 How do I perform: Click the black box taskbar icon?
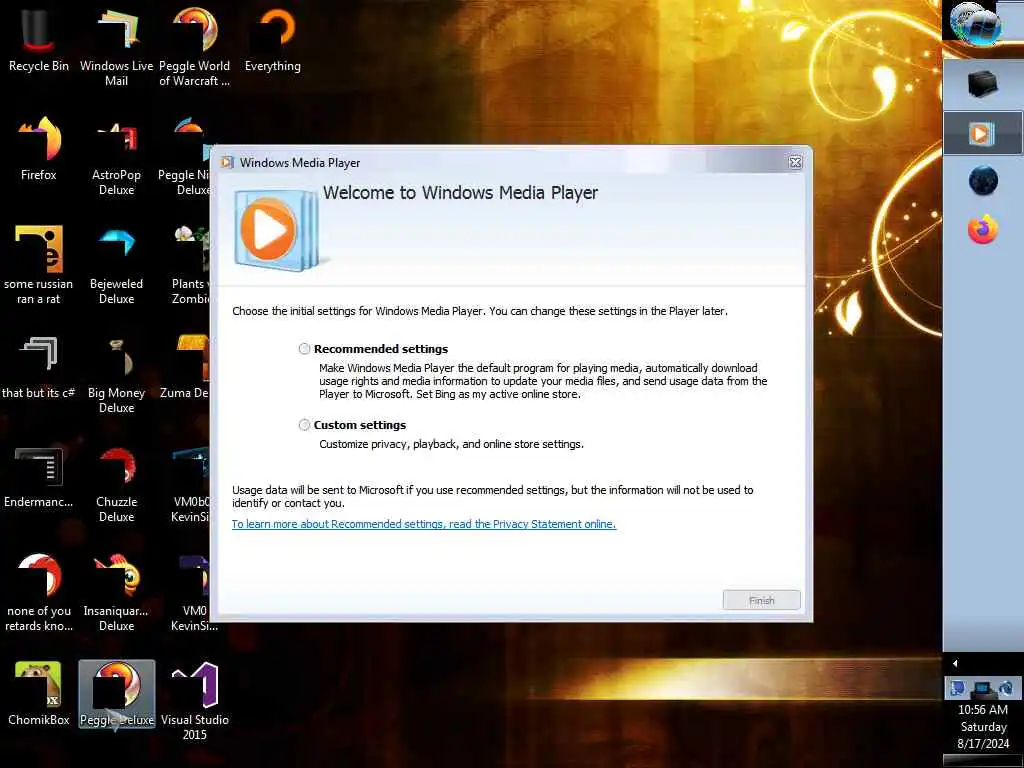click(982, 84)
